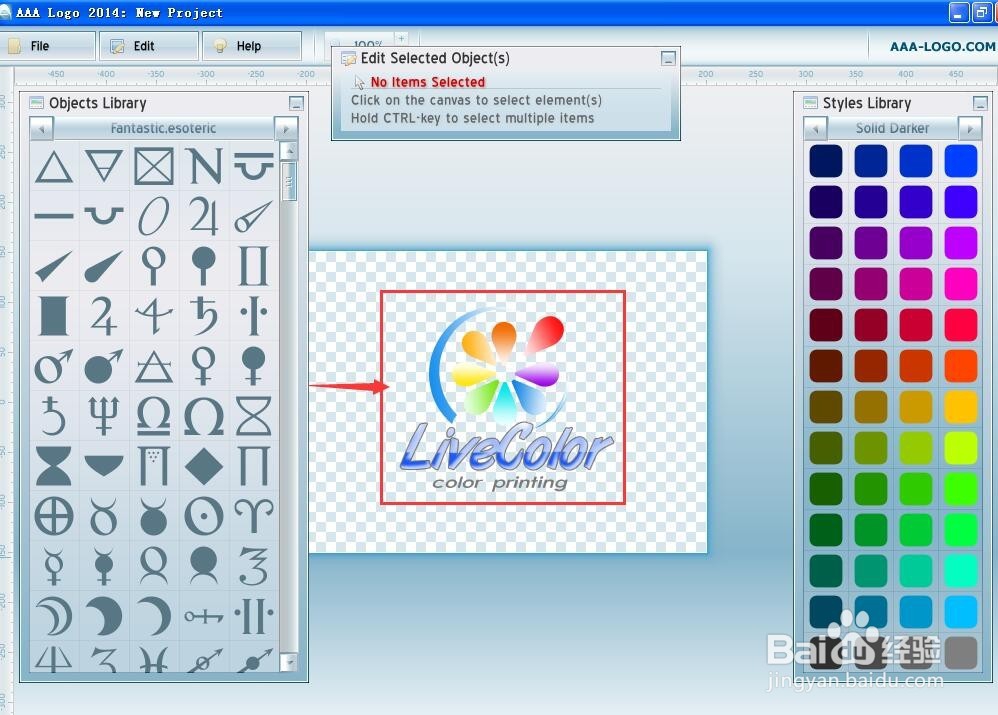The image size is (998, 715).
Task: Insert the filled half-bowl symbol
Action: pyautogui.click(x=104, y=466)
